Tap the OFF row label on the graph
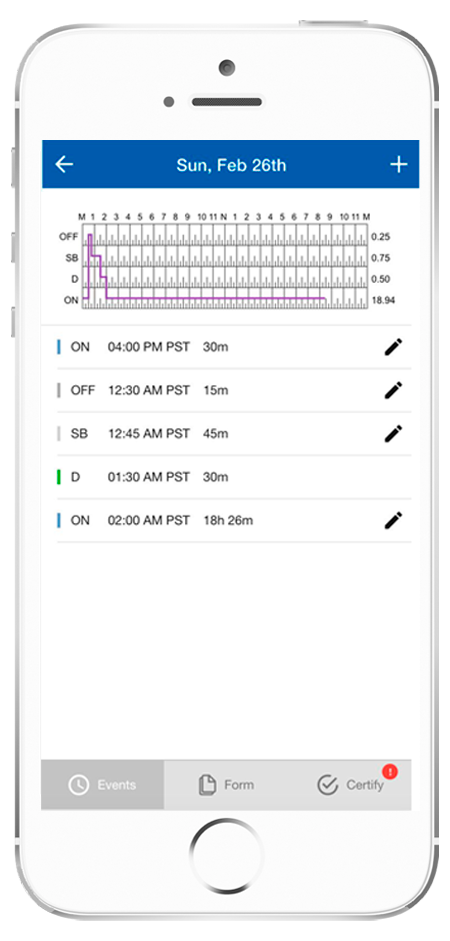Image resolution: width=450 pixels, height=941 pixels. tap(68, 236)
